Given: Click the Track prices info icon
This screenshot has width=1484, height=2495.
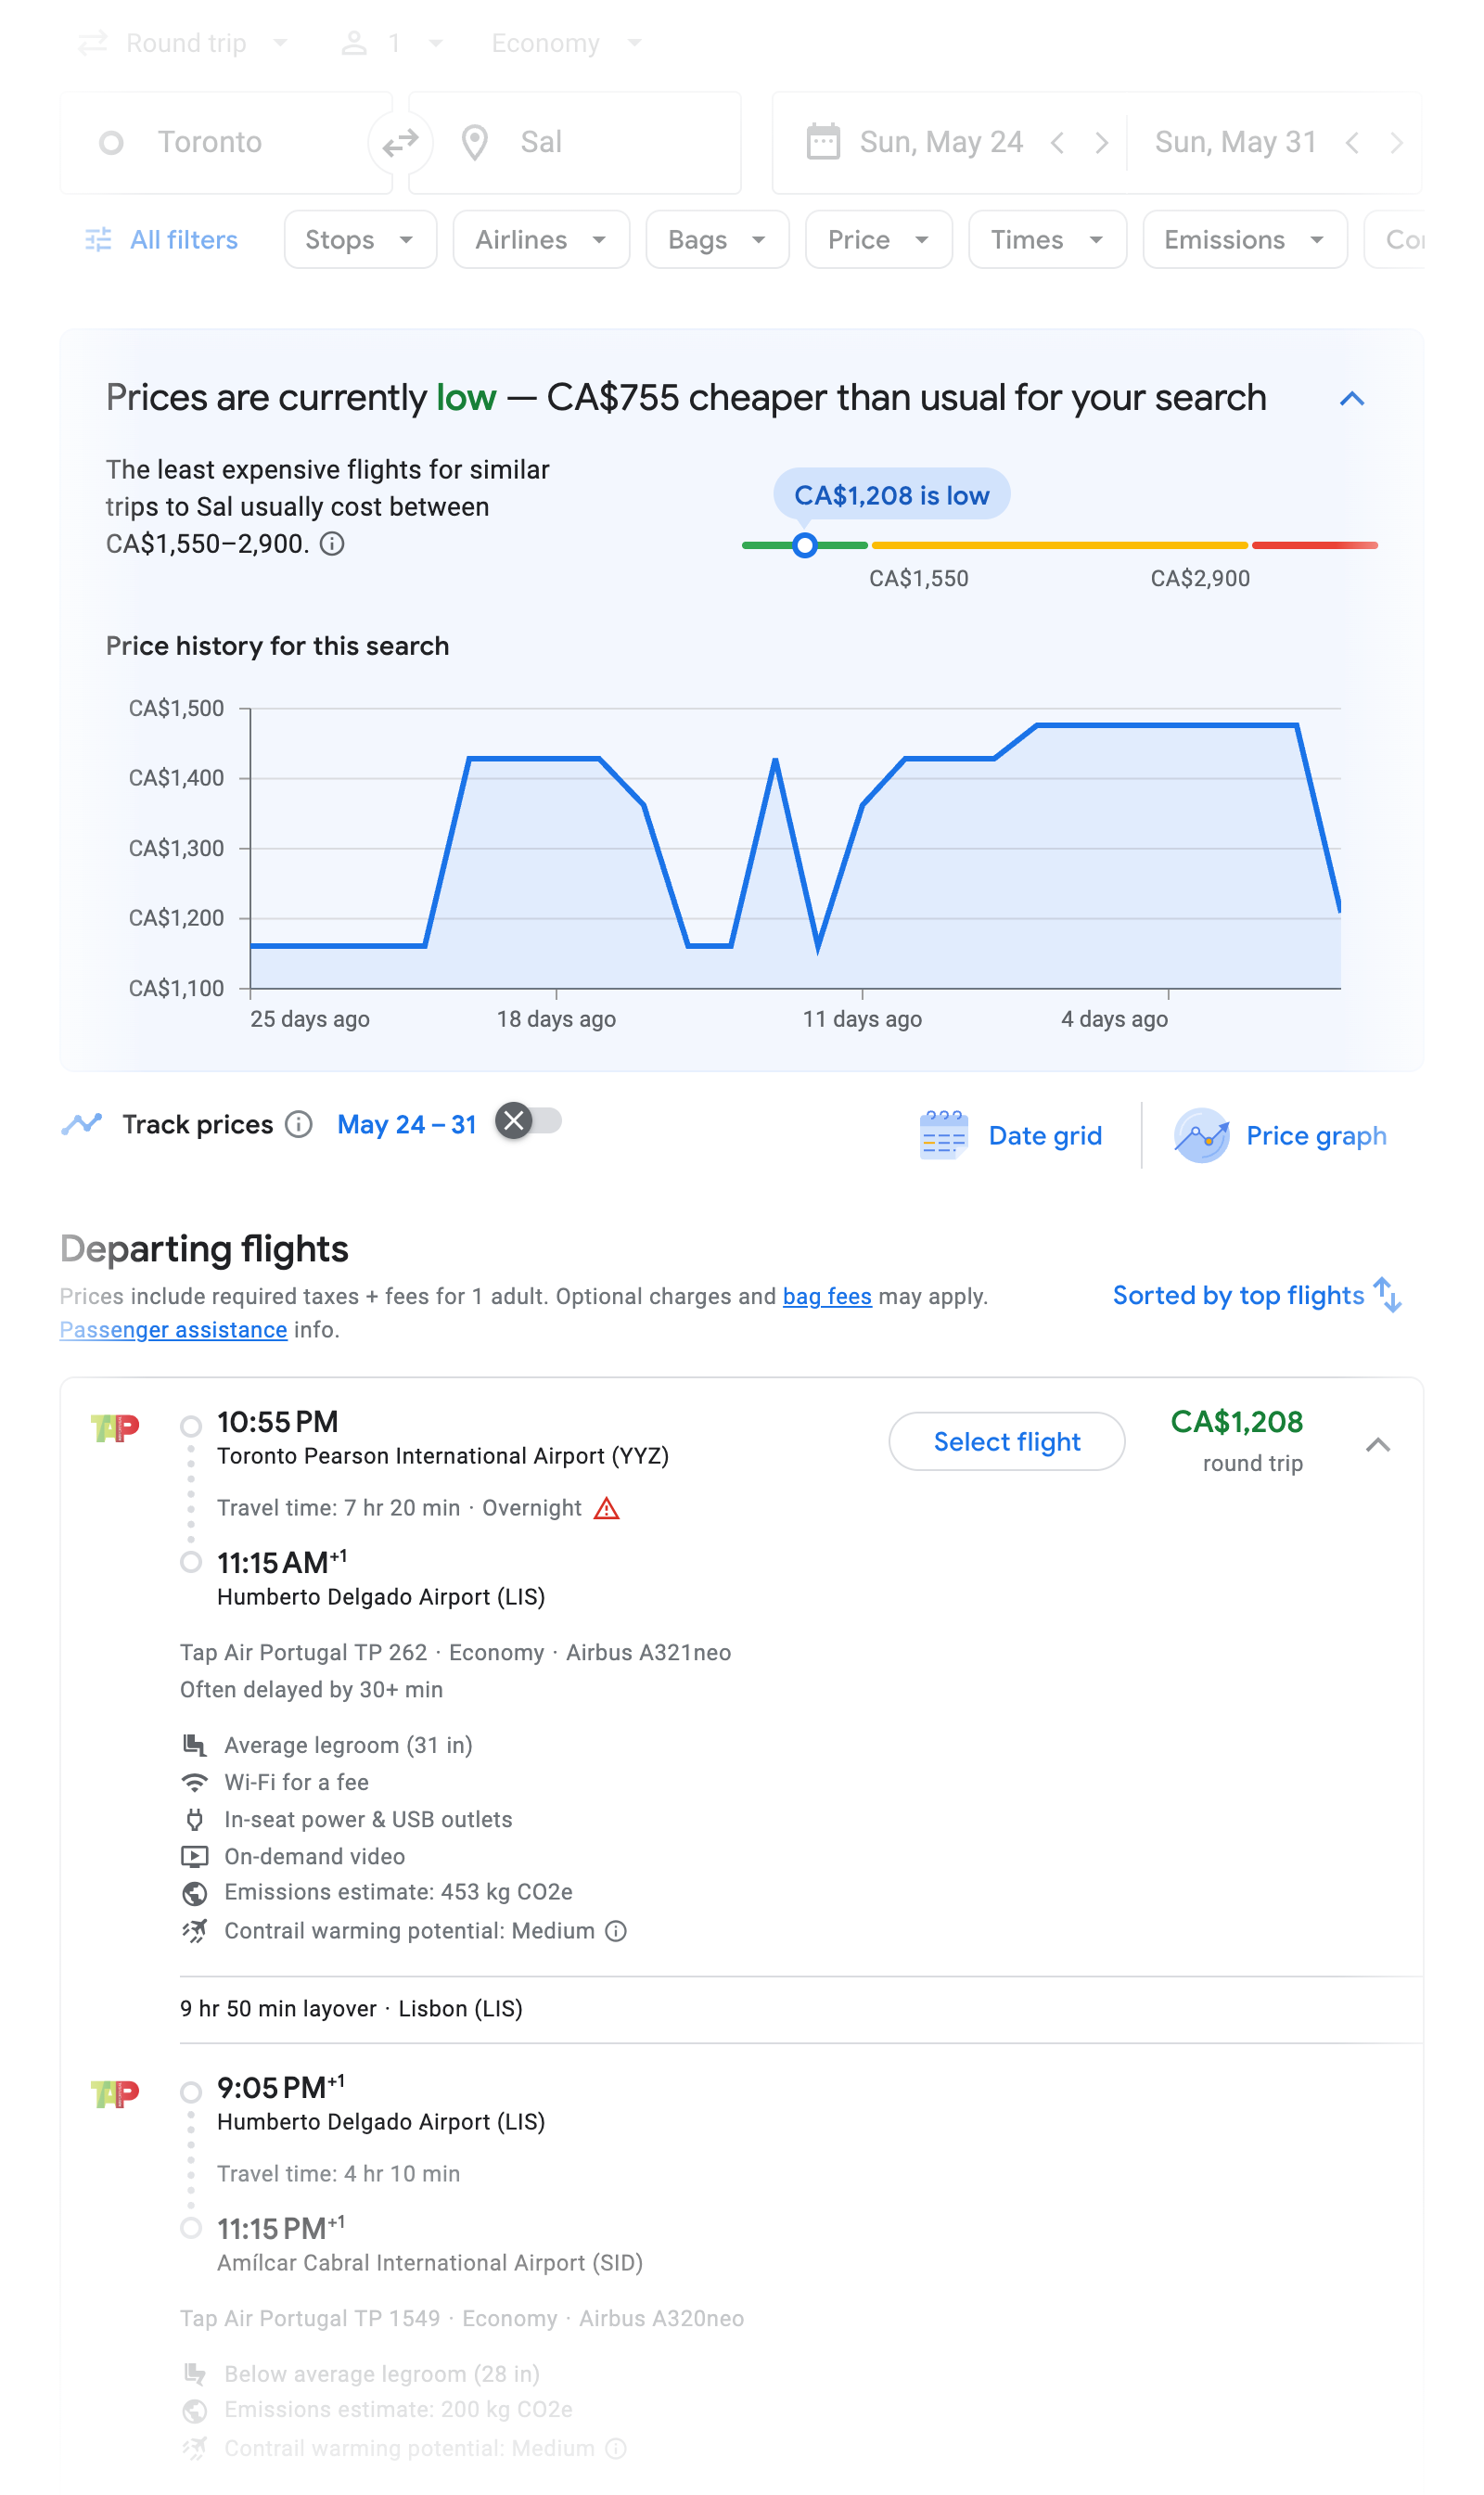Looking at the screenshot, I should pos(298,1124).
